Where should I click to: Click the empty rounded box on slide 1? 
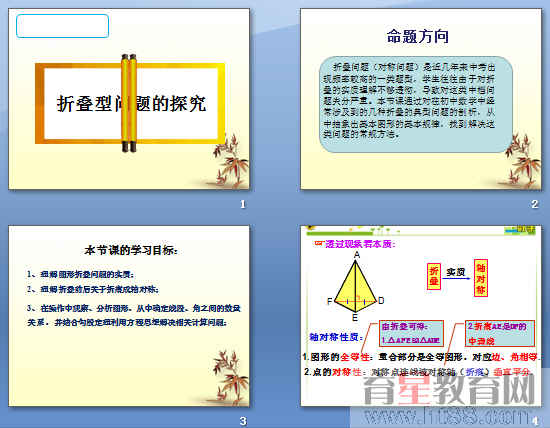(x=62, y=26)
